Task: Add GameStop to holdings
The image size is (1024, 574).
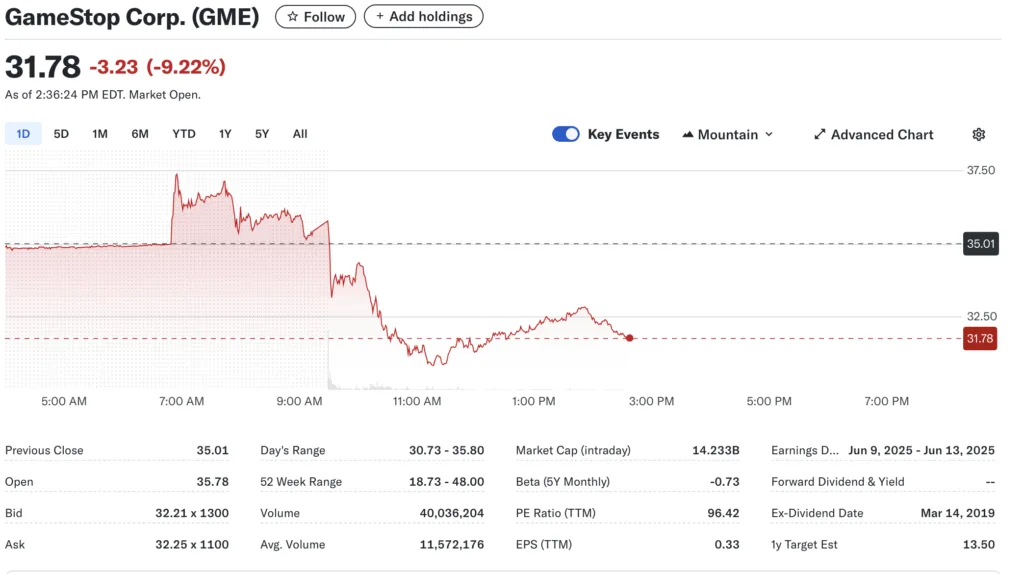Action: 423,16
